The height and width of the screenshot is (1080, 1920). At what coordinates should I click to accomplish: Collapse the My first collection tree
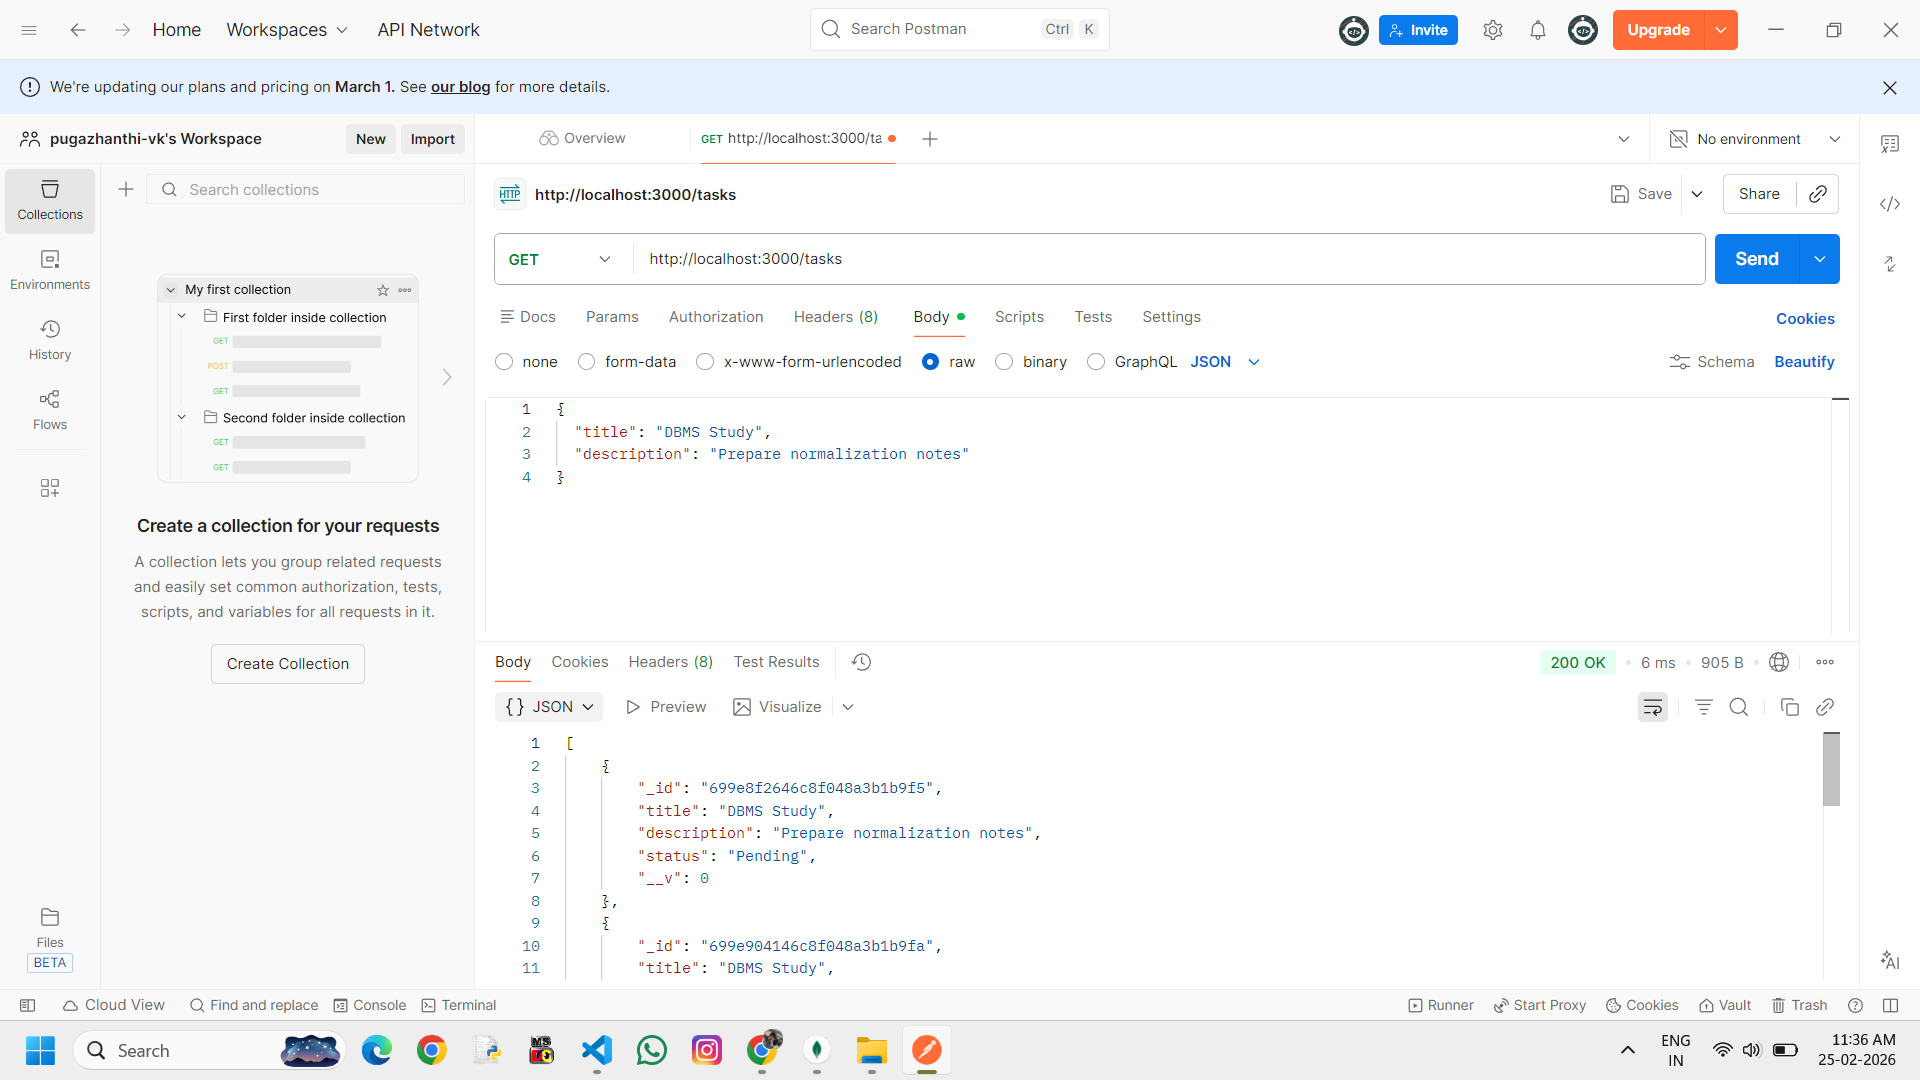[x=171, y=290]
